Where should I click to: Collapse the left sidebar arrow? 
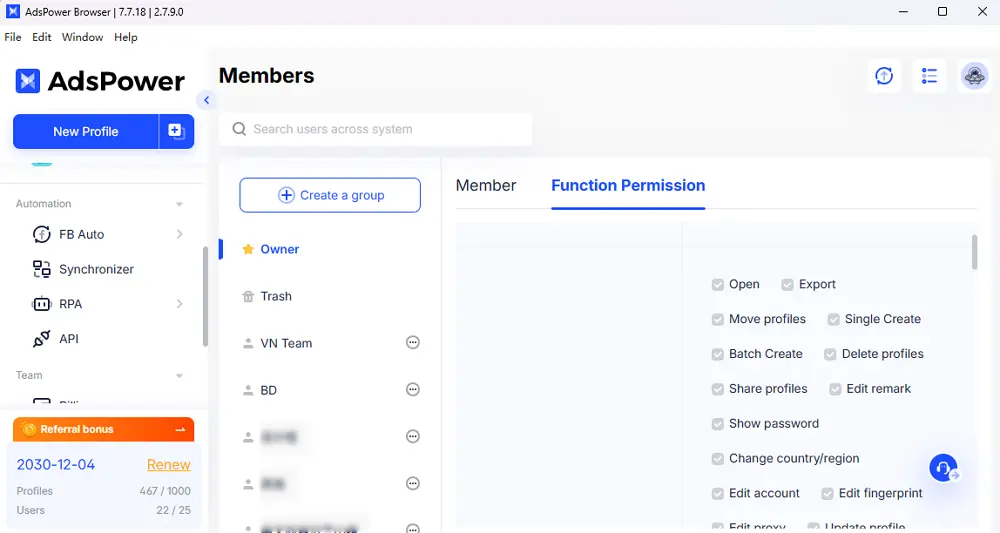tap(207, 100)
